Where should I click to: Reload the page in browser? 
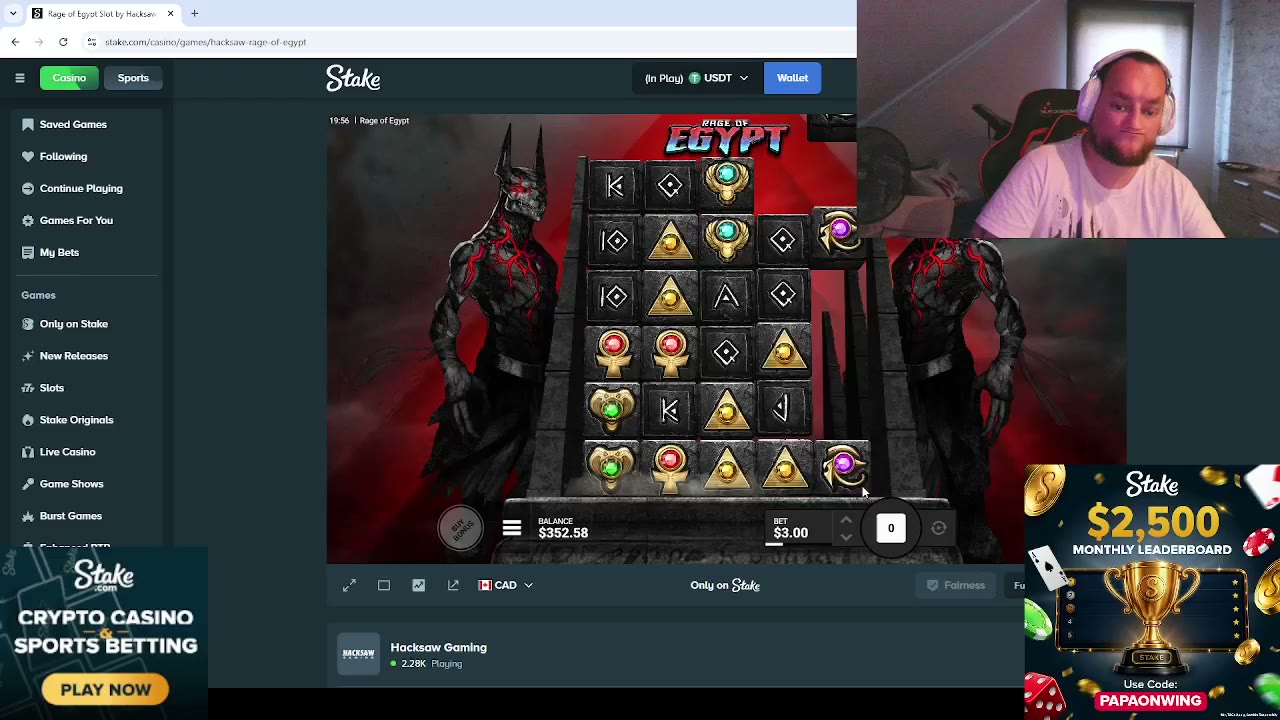(63, 42)
